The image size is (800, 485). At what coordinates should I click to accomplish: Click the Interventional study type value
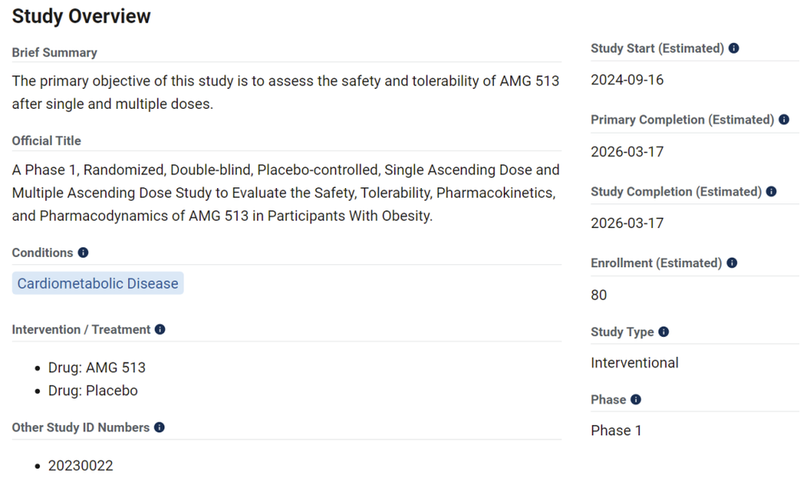(x=635, y=363)
